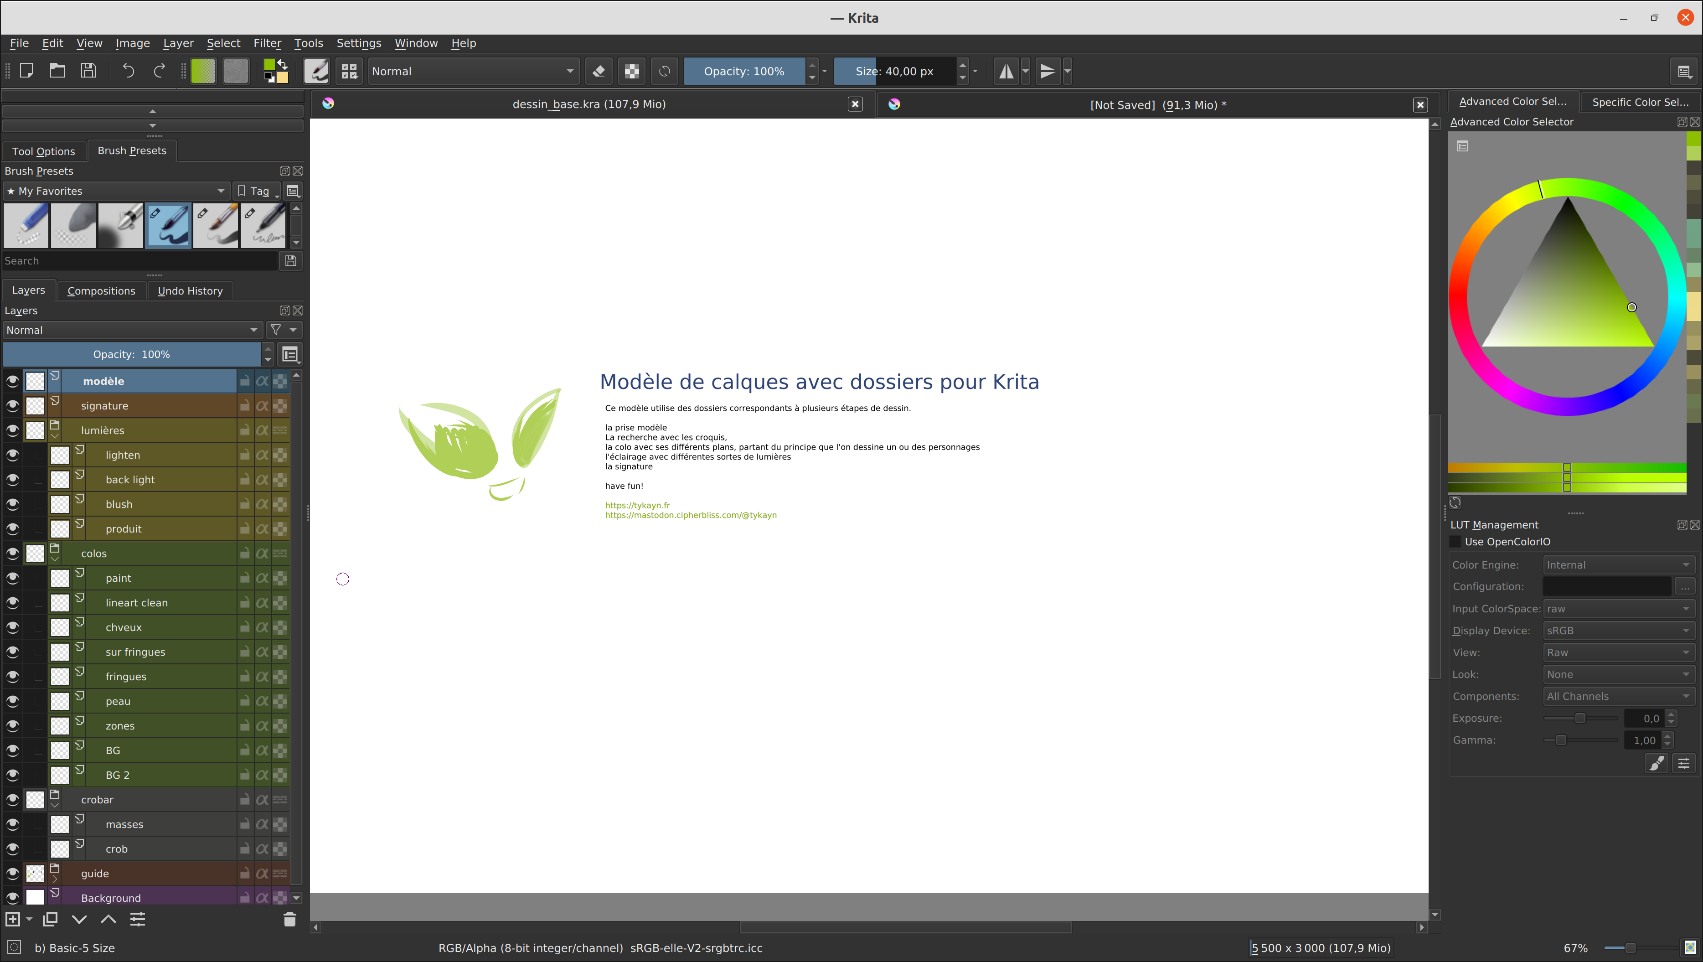Move layer down arrow

pos(79,919)
